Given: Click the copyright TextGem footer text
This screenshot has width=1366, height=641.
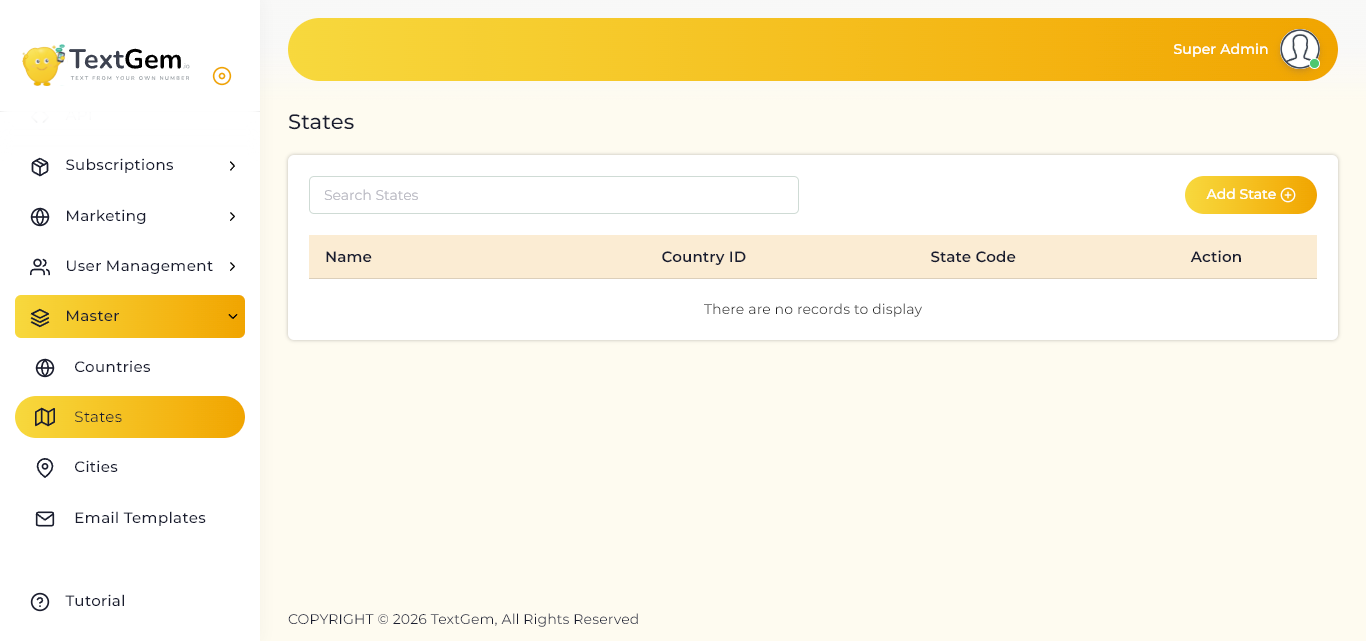Looking at the screenshot, I should point(463,619).
